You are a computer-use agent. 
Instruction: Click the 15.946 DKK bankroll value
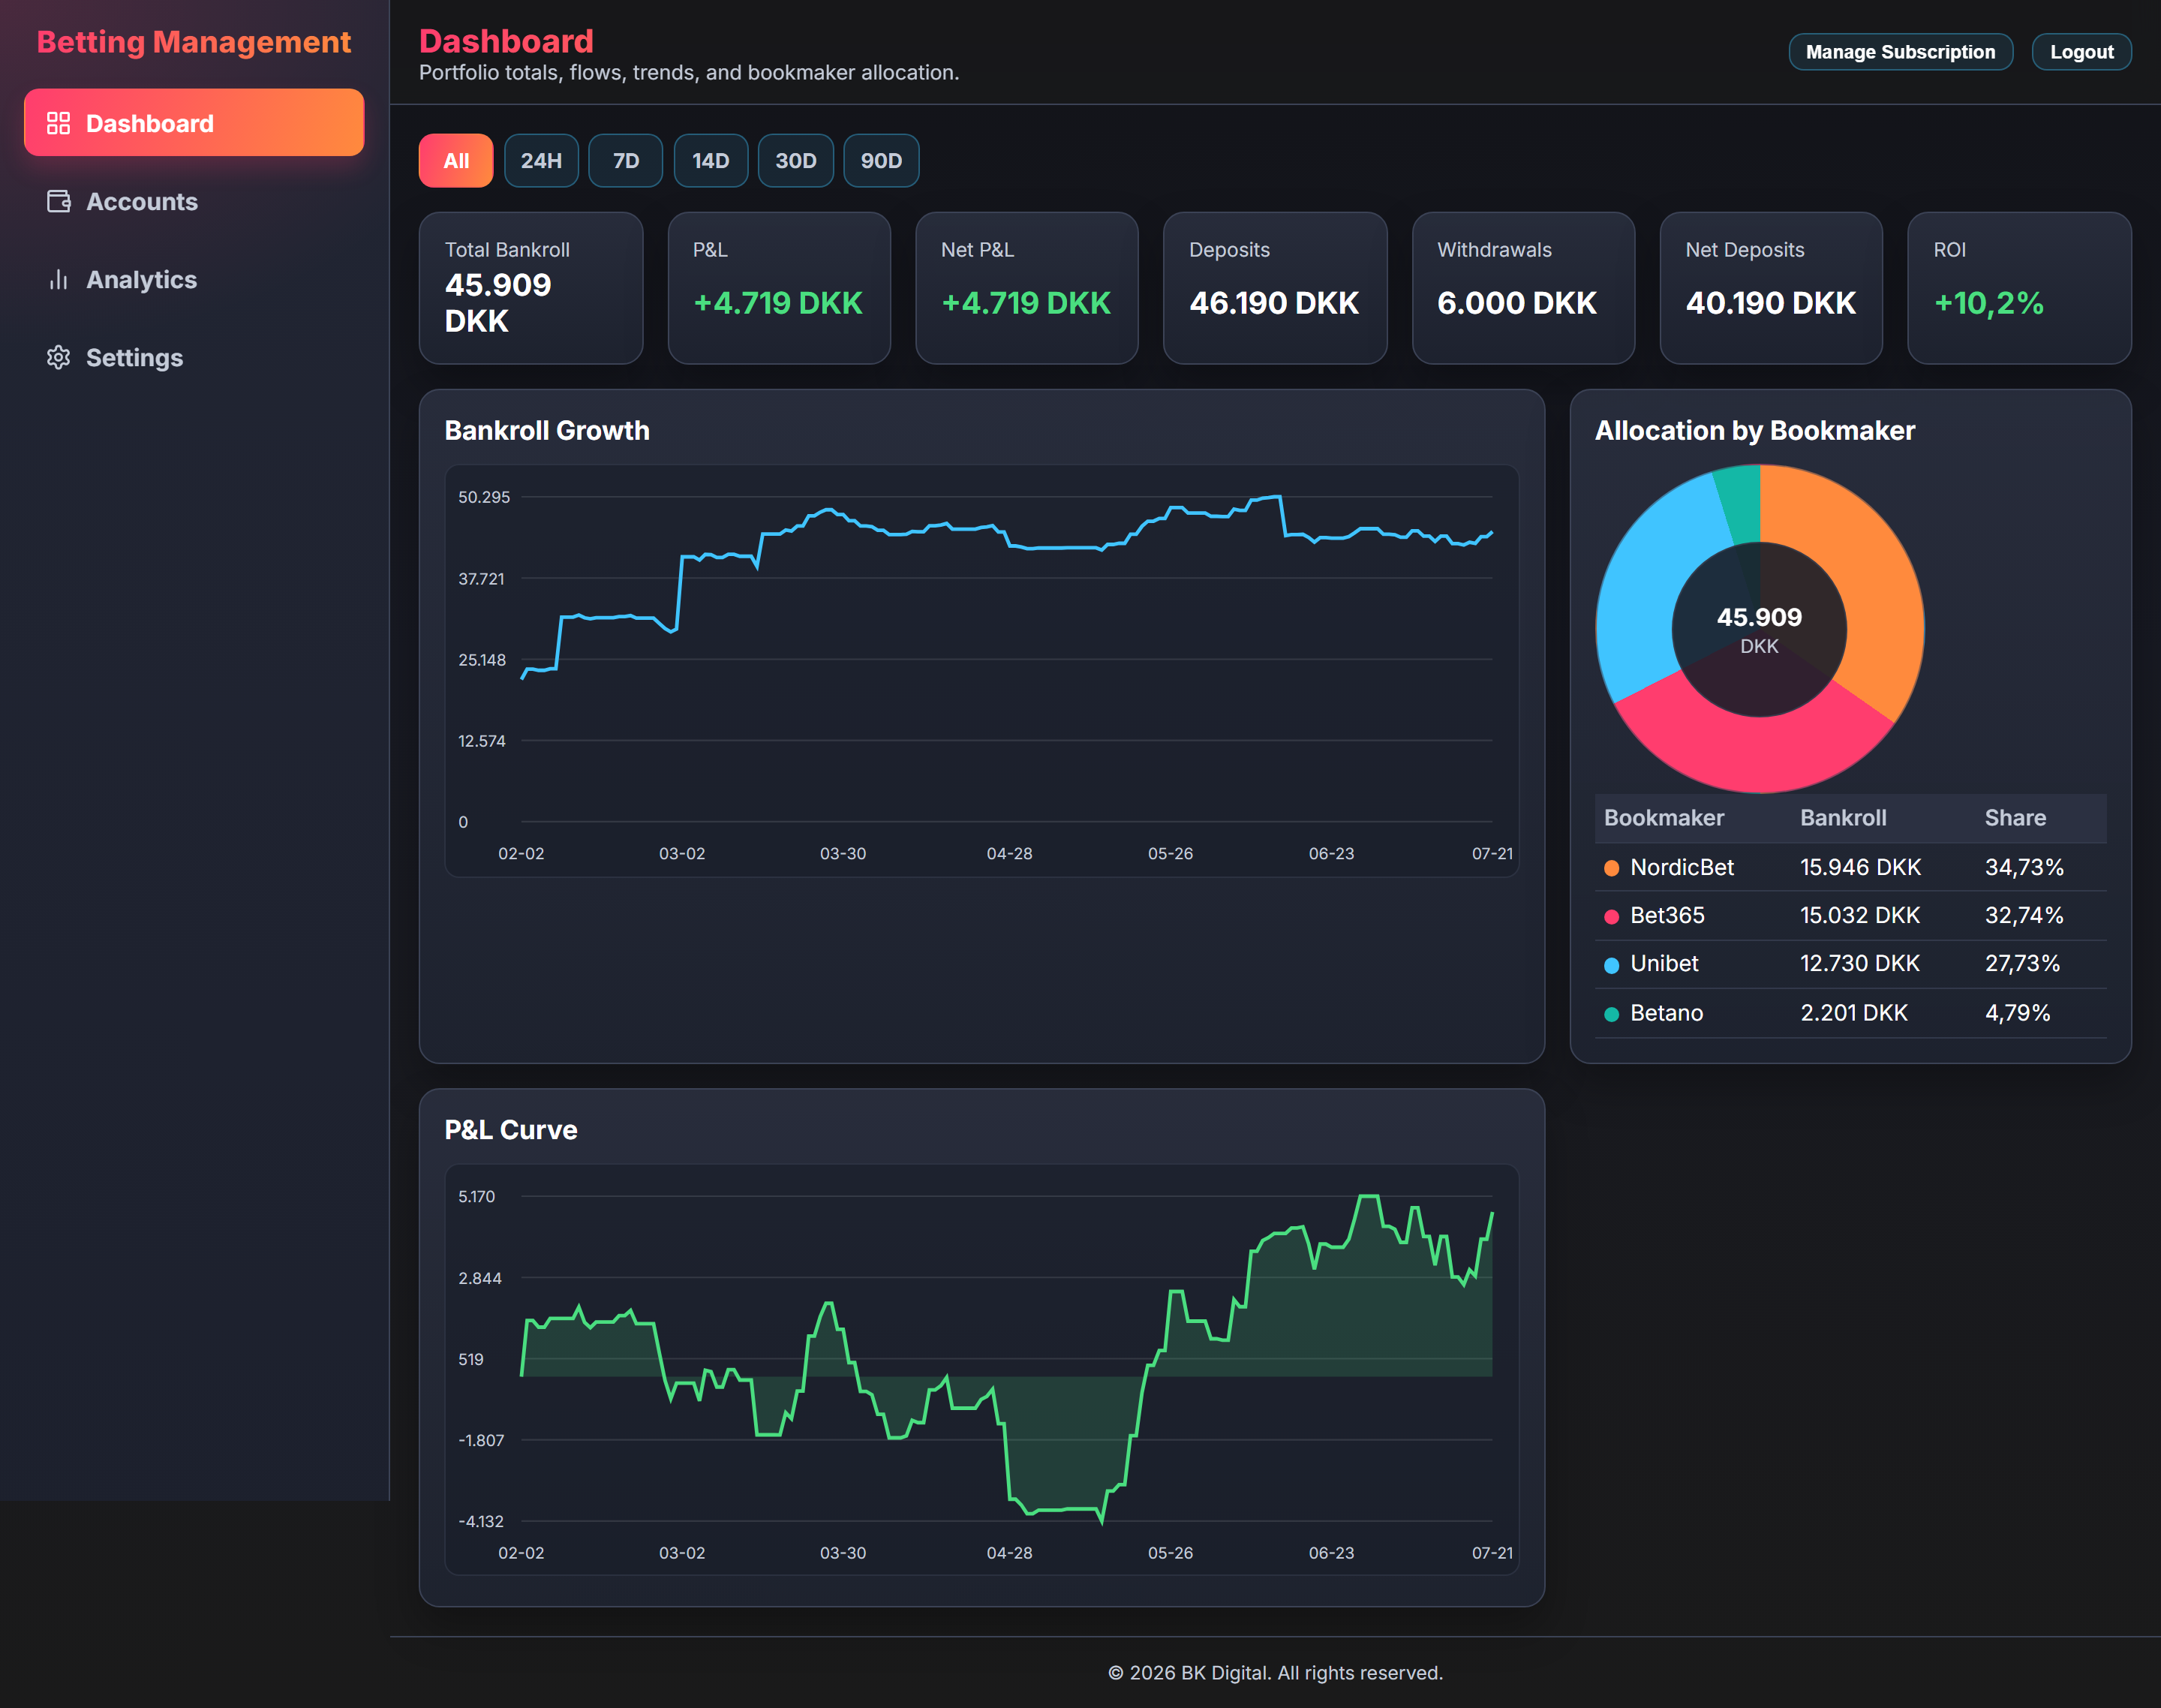[1860, 867]
